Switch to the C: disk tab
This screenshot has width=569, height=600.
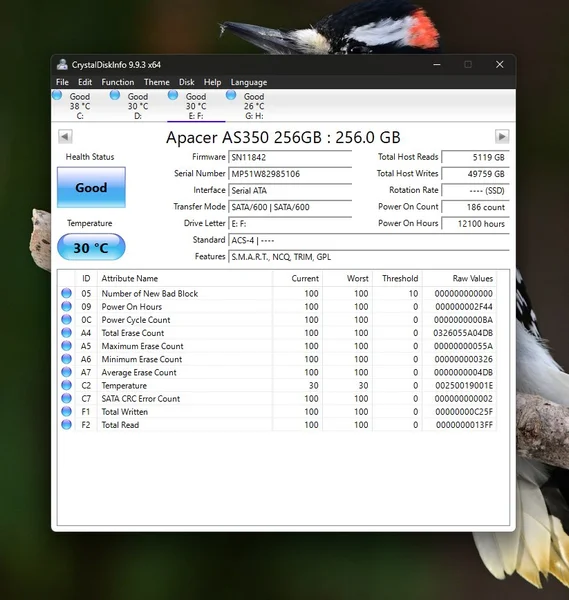(80, 106)
